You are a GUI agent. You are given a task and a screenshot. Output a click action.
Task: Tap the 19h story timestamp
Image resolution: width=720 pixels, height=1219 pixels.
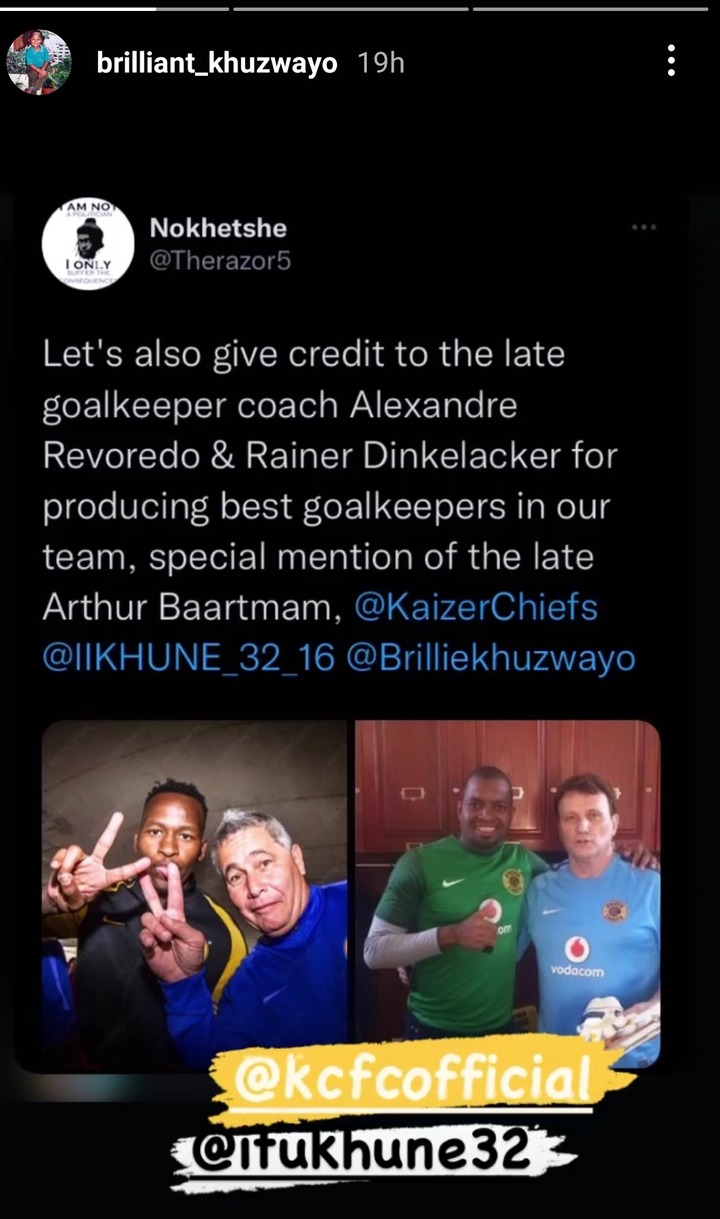click(381, 63)
